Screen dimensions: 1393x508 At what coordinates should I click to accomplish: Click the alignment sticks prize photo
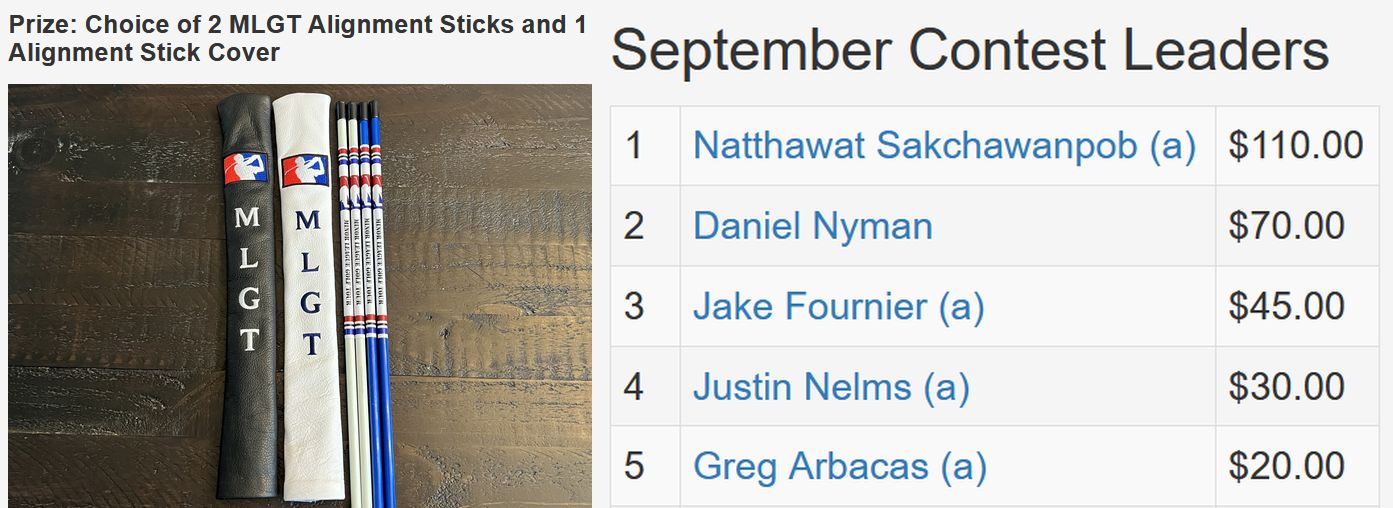pyautogui.click(x=300, y=296)
